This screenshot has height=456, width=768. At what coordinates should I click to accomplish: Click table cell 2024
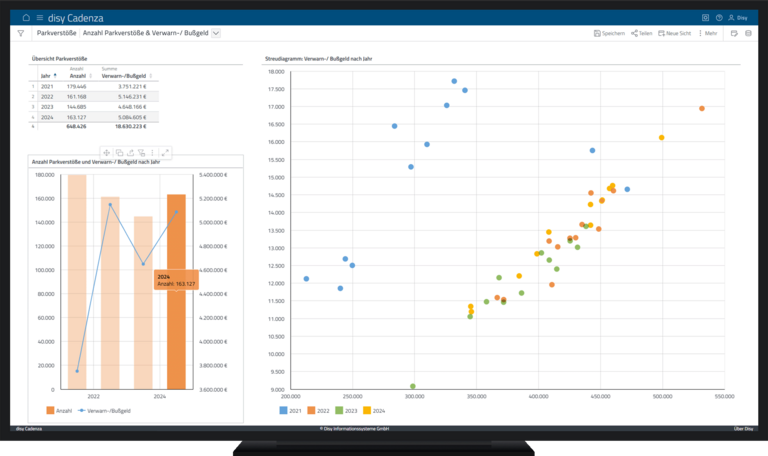[47, 118]
